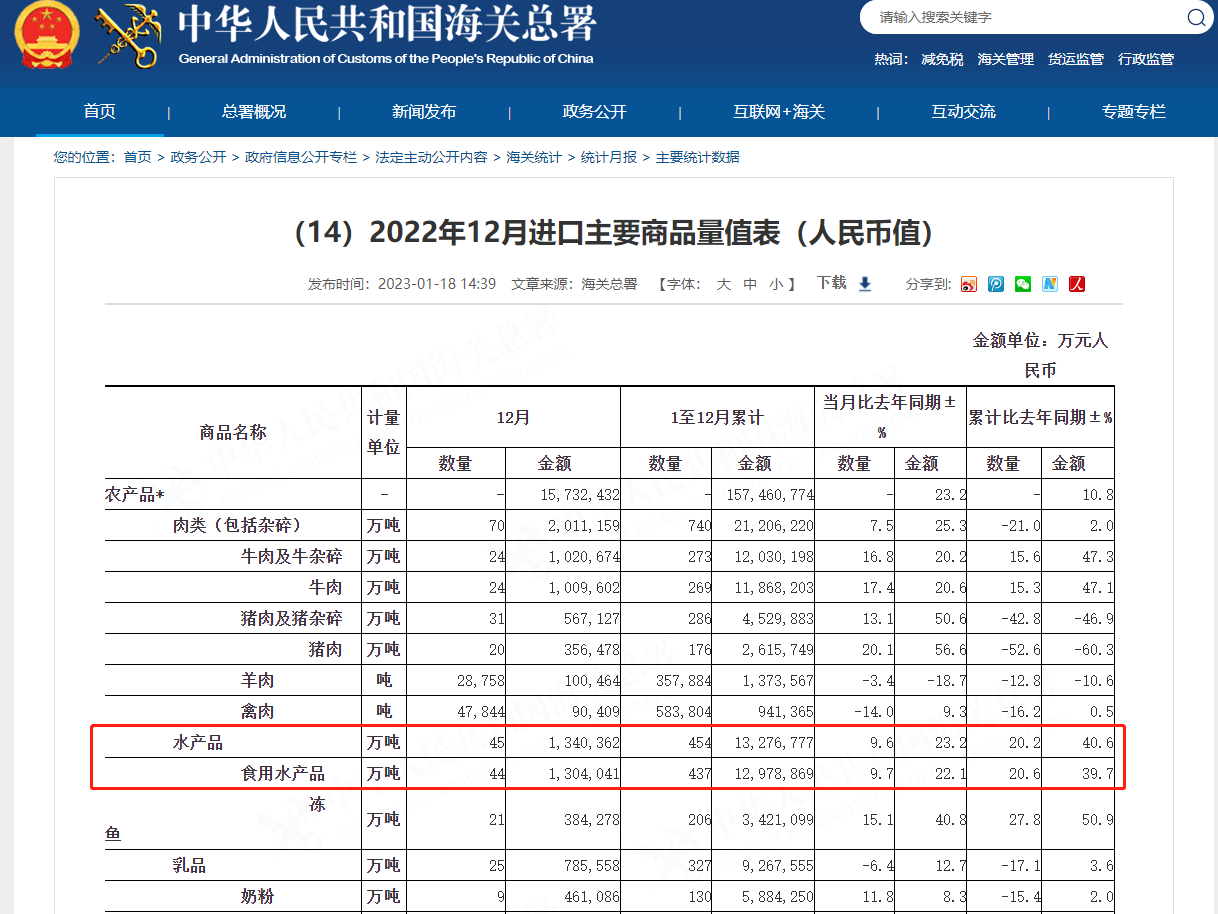Click the 金额单位：万元人民币 note
1218x914 pixels.
(x=1040, y=355)
